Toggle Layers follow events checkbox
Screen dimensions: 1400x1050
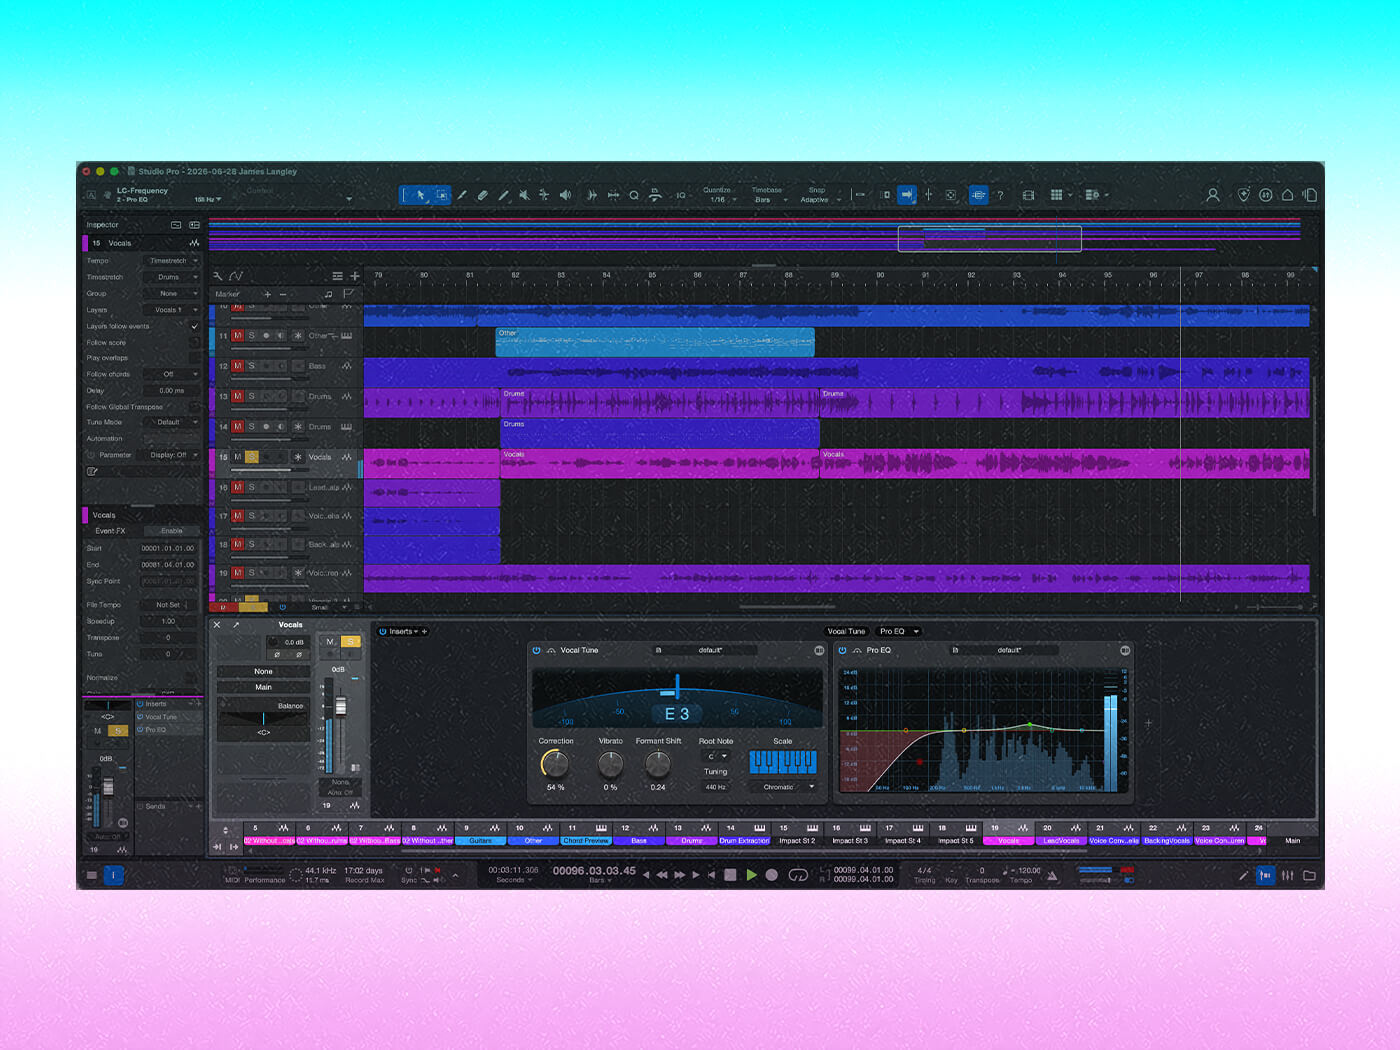(x=194, y=326)
